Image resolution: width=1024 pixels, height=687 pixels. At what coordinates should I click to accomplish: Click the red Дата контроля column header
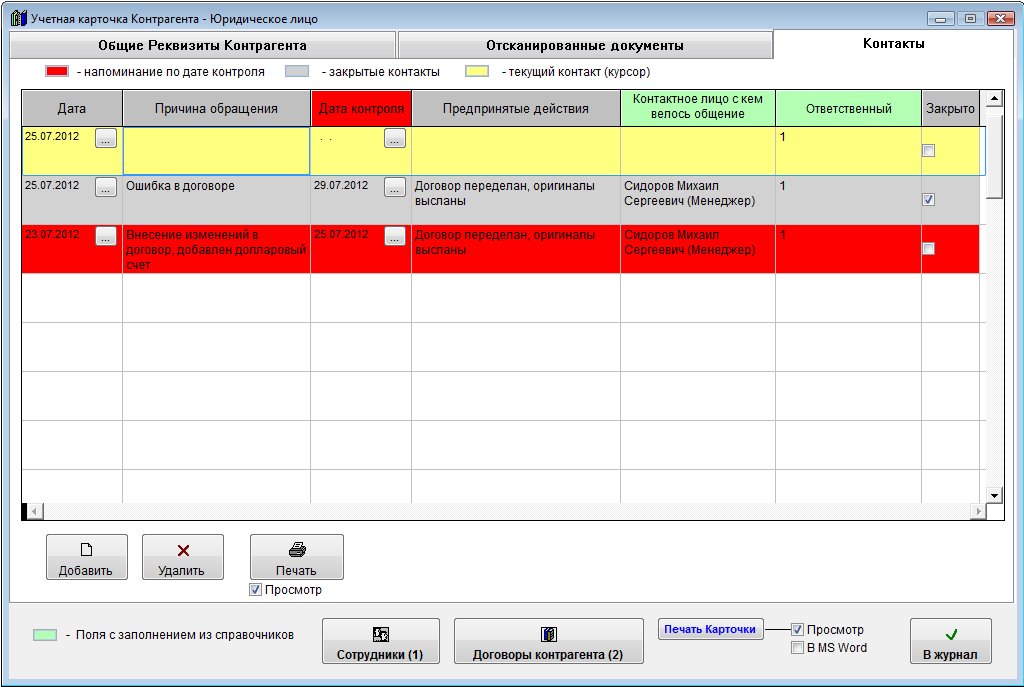click(x=361, y=108)
